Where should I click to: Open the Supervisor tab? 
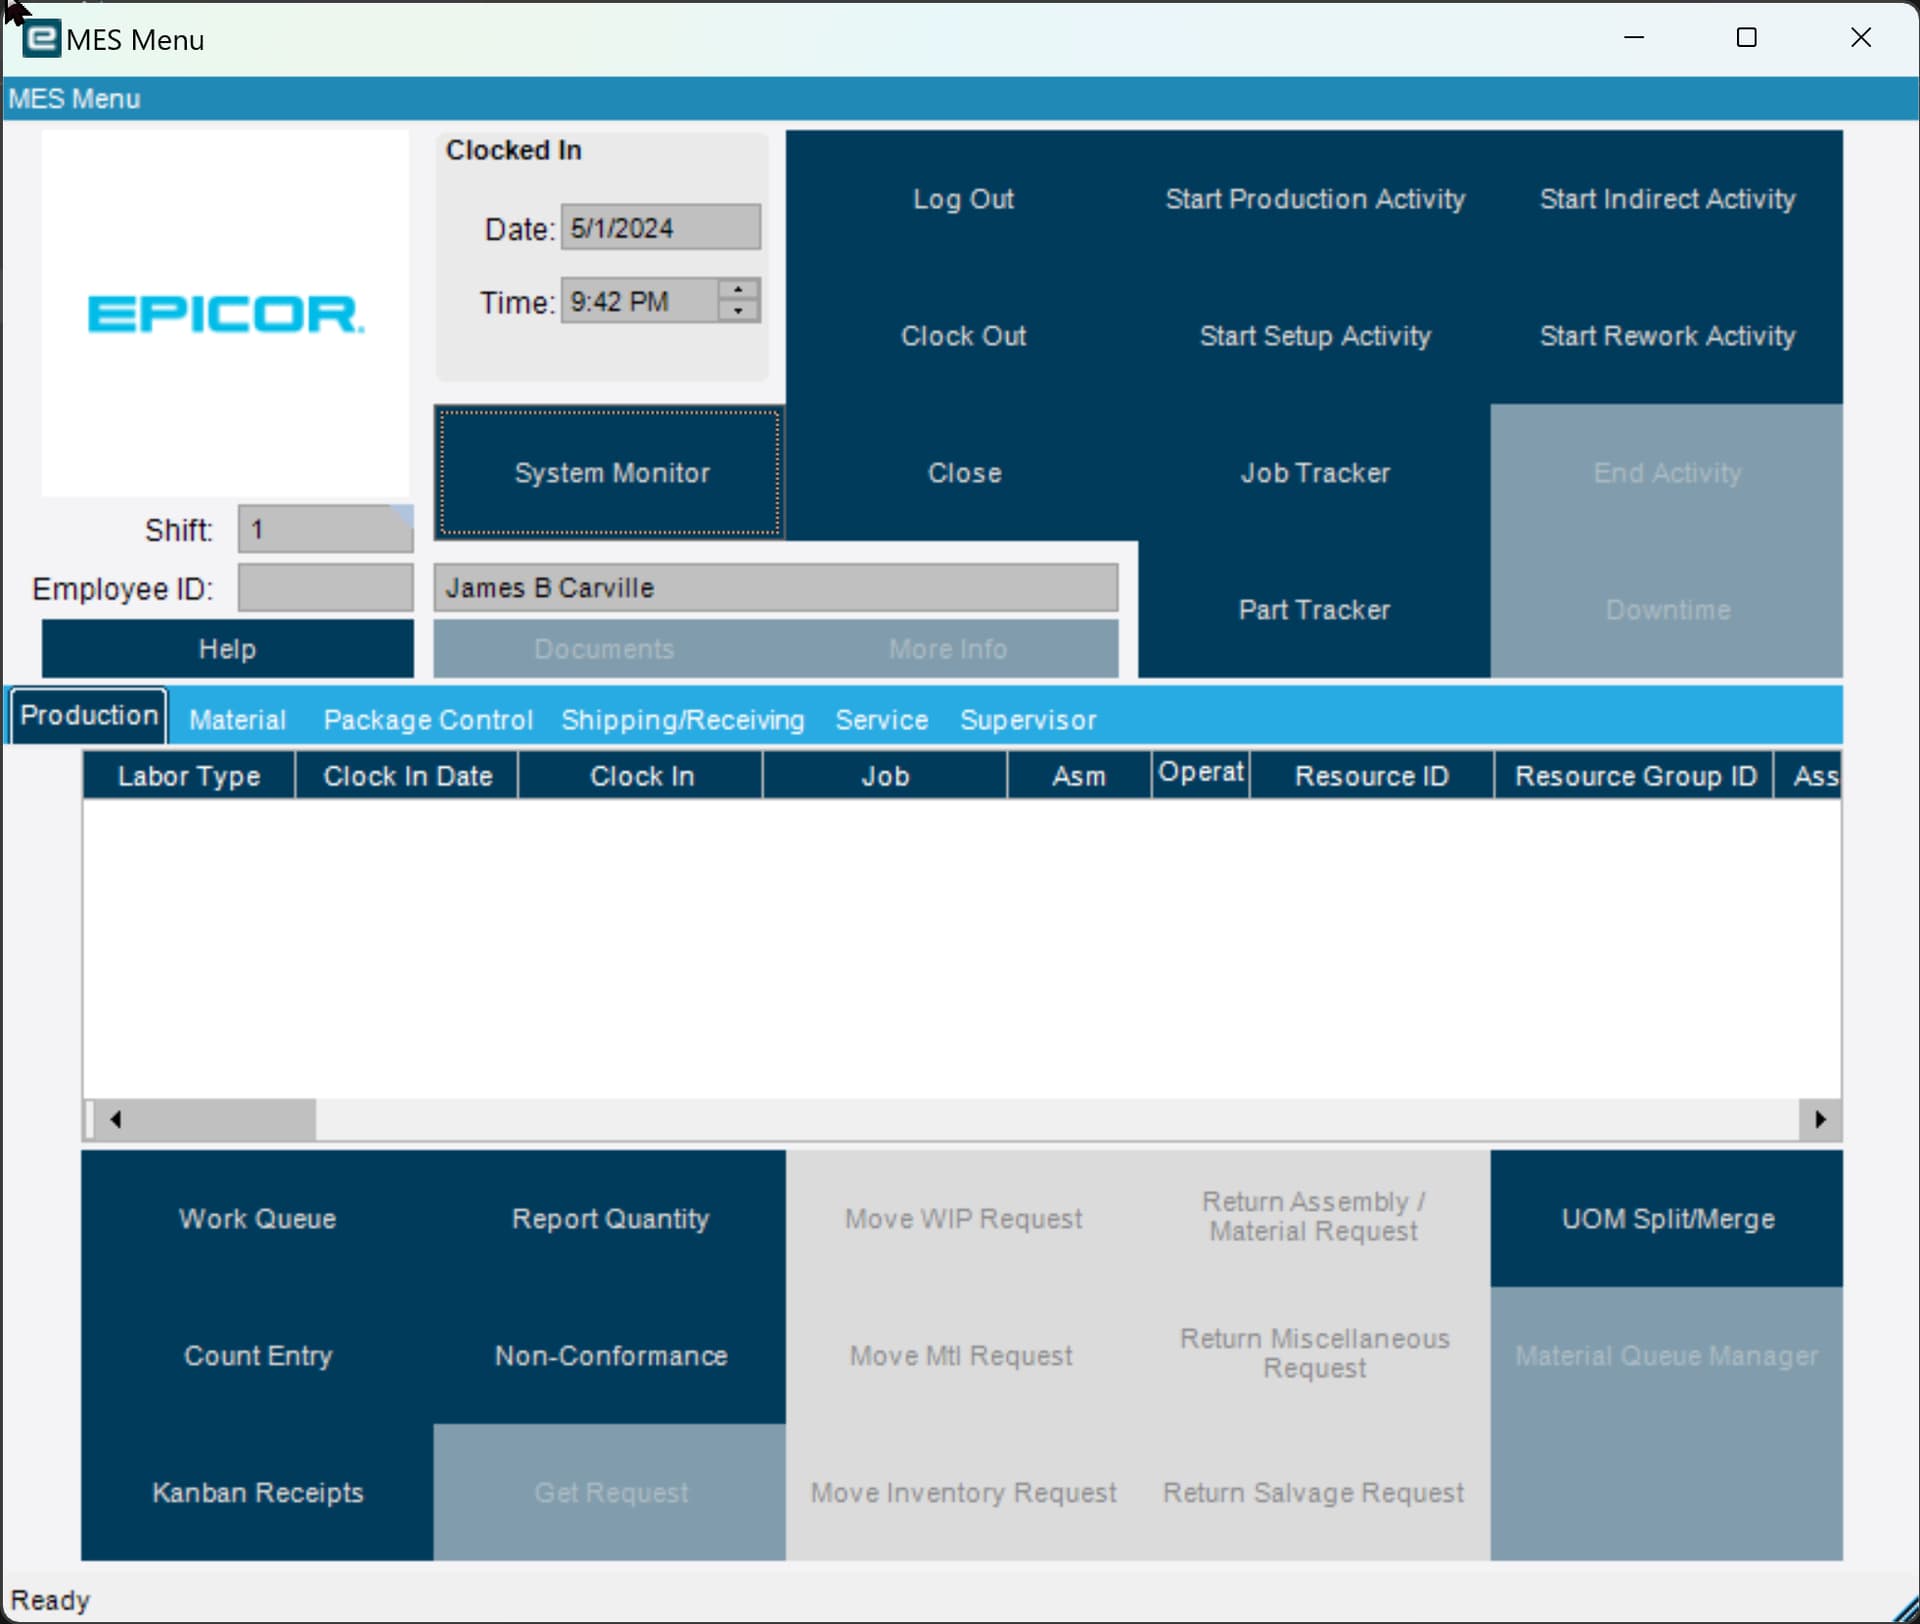pyautogui.click(x=1027, y=720)
